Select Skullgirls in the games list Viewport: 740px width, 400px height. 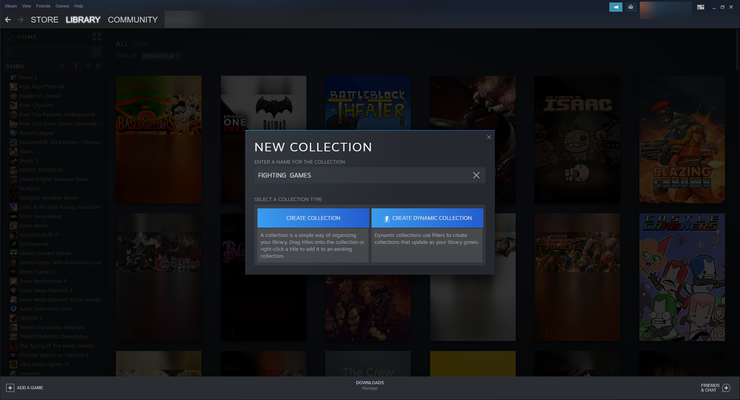(29, 188)
